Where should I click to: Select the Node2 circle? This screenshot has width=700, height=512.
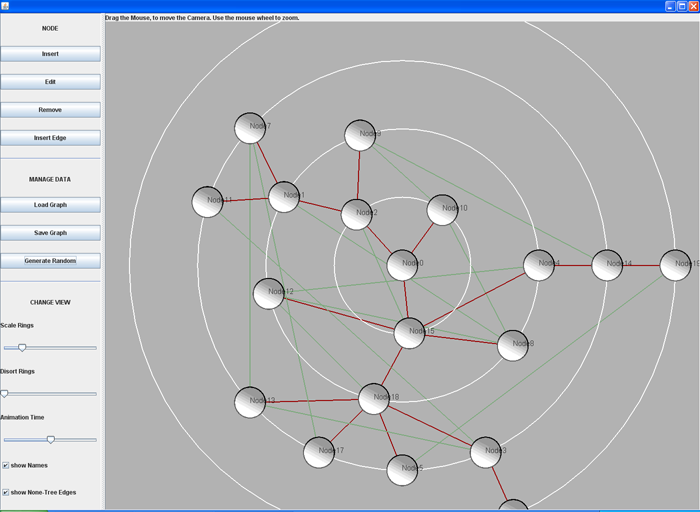pyautogui.click(x=356, y=214)
